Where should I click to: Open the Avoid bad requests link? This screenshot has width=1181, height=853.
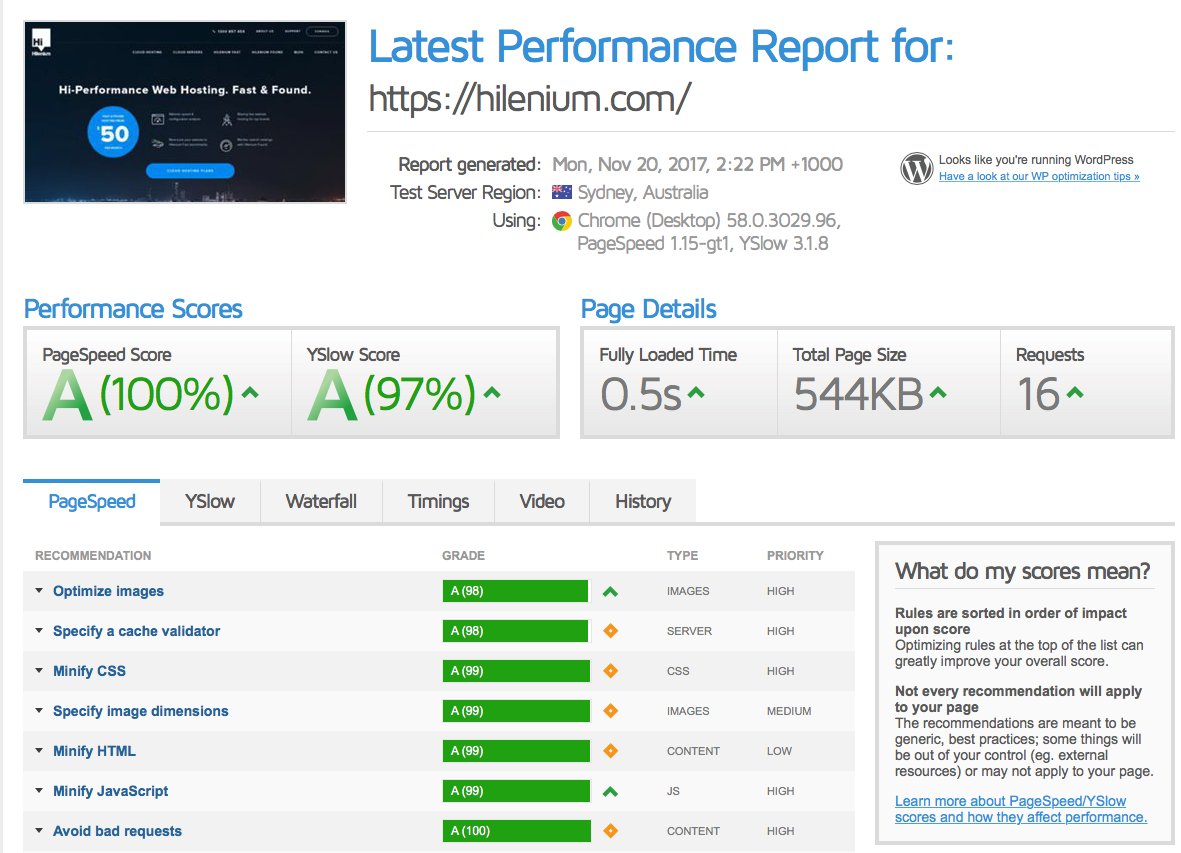(x=117, y=830)
